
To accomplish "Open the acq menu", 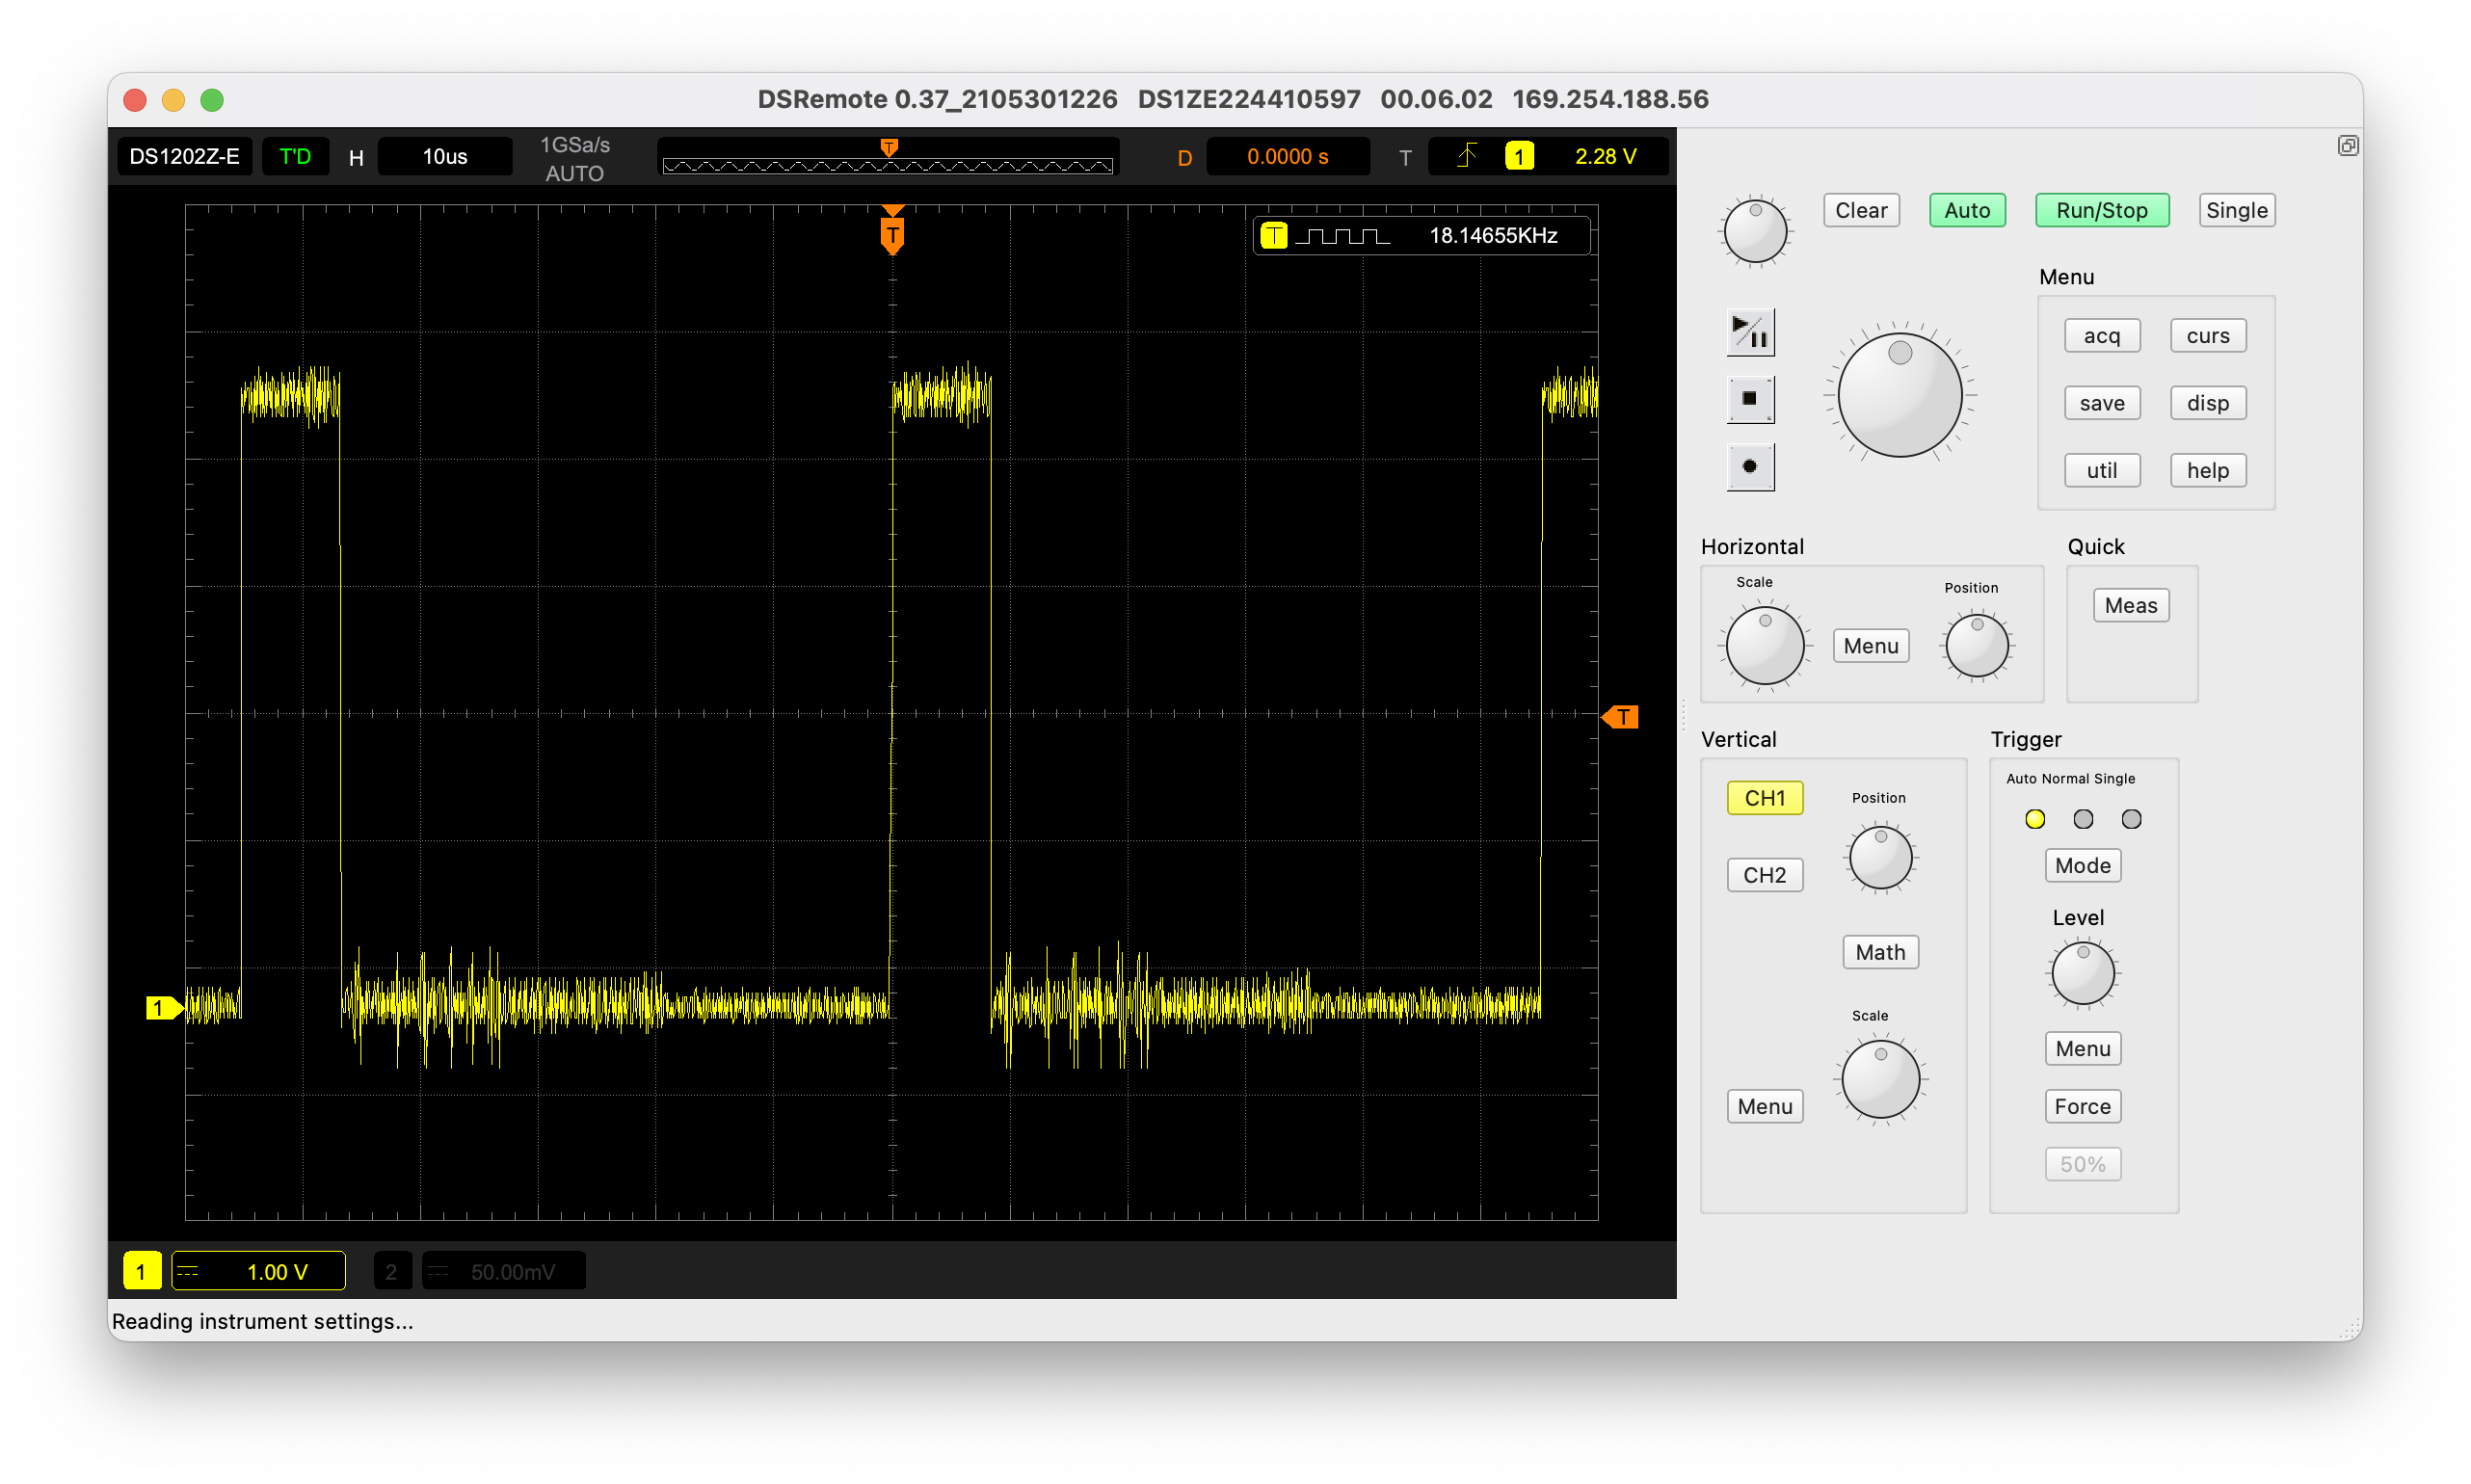I will 2102,335.
